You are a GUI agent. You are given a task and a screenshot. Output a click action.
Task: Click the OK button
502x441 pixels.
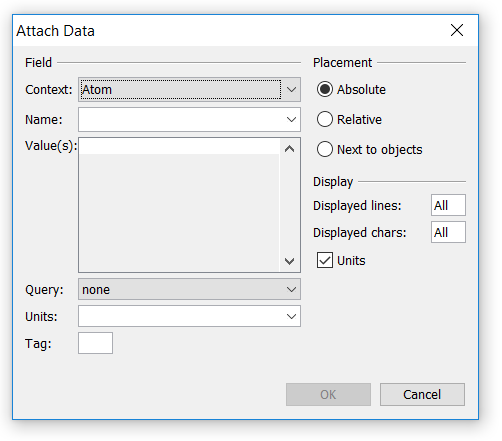pyautogui.click(x=328, y=394)
